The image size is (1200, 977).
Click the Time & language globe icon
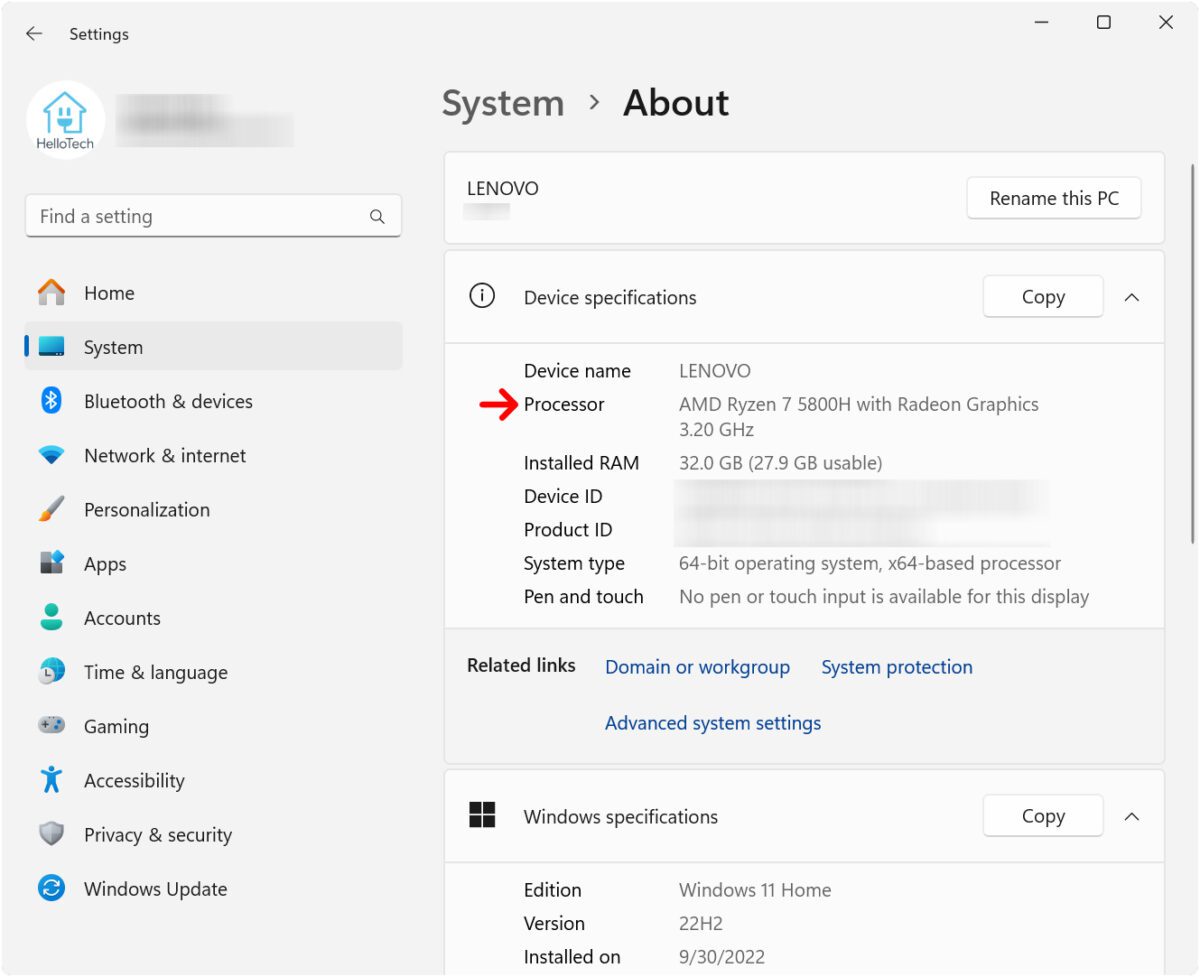point(51,671)
